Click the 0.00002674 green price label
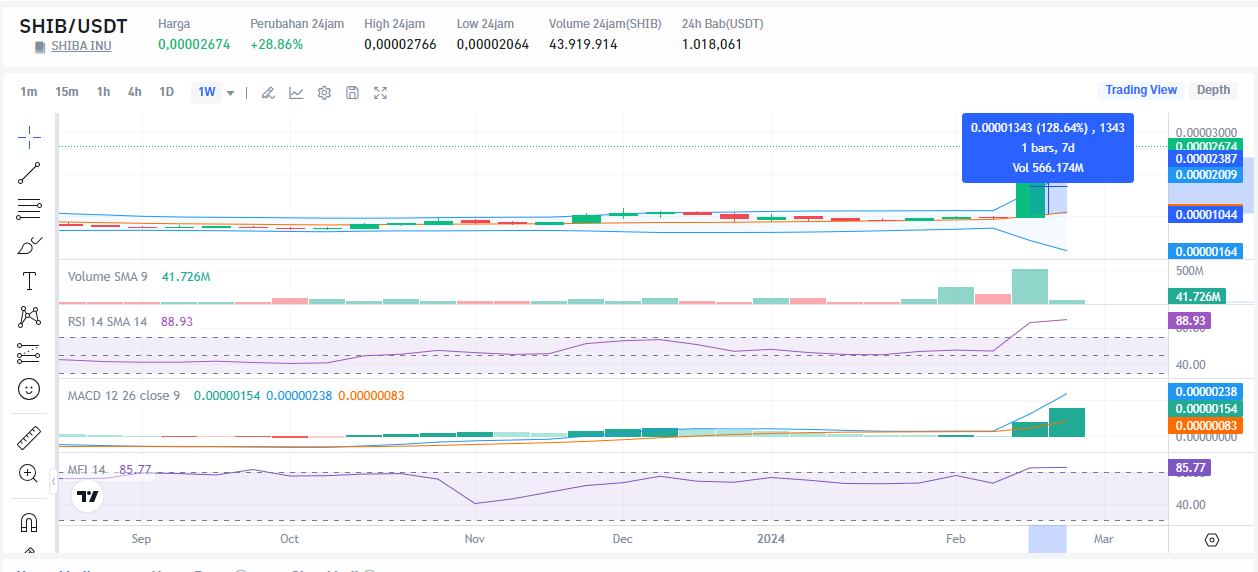Screen dimensions: 1258x572 pyautogui.click(x=1206, y=146)
